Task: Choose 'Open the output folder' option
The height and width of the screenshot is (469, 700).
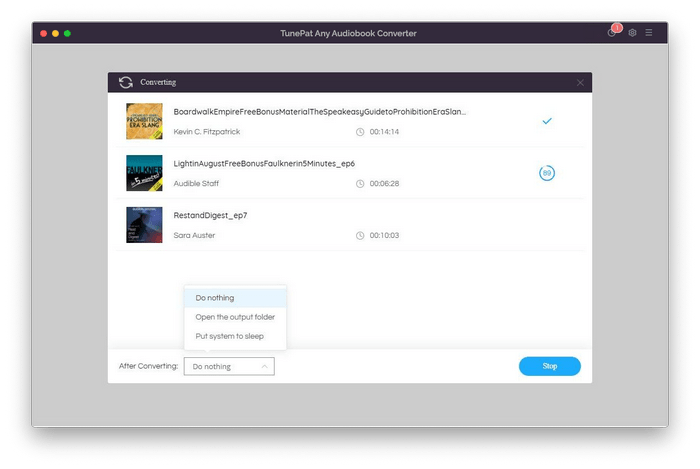Action: pos(235,317)
